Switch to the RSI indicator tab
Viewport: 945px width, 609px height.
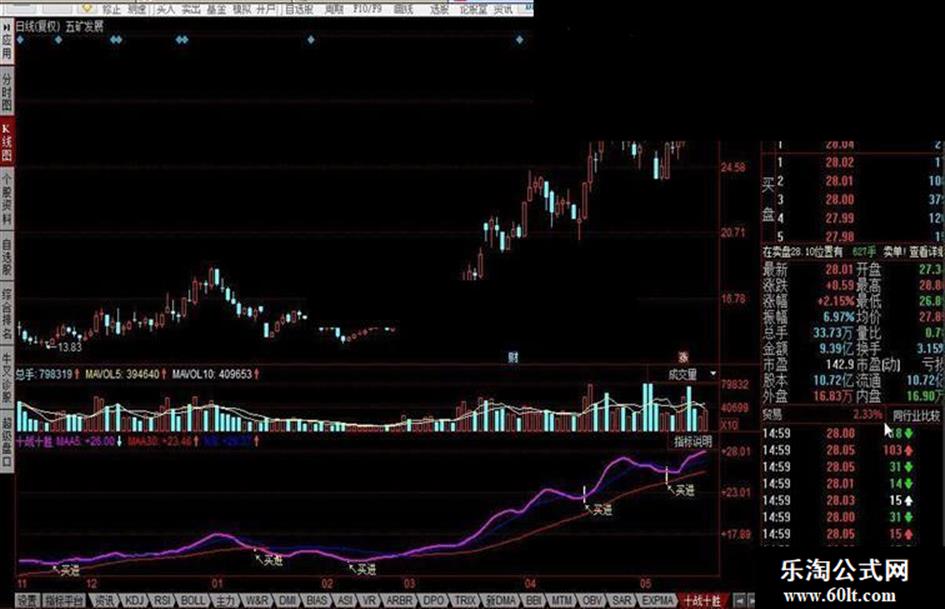(x=162, y=601)
